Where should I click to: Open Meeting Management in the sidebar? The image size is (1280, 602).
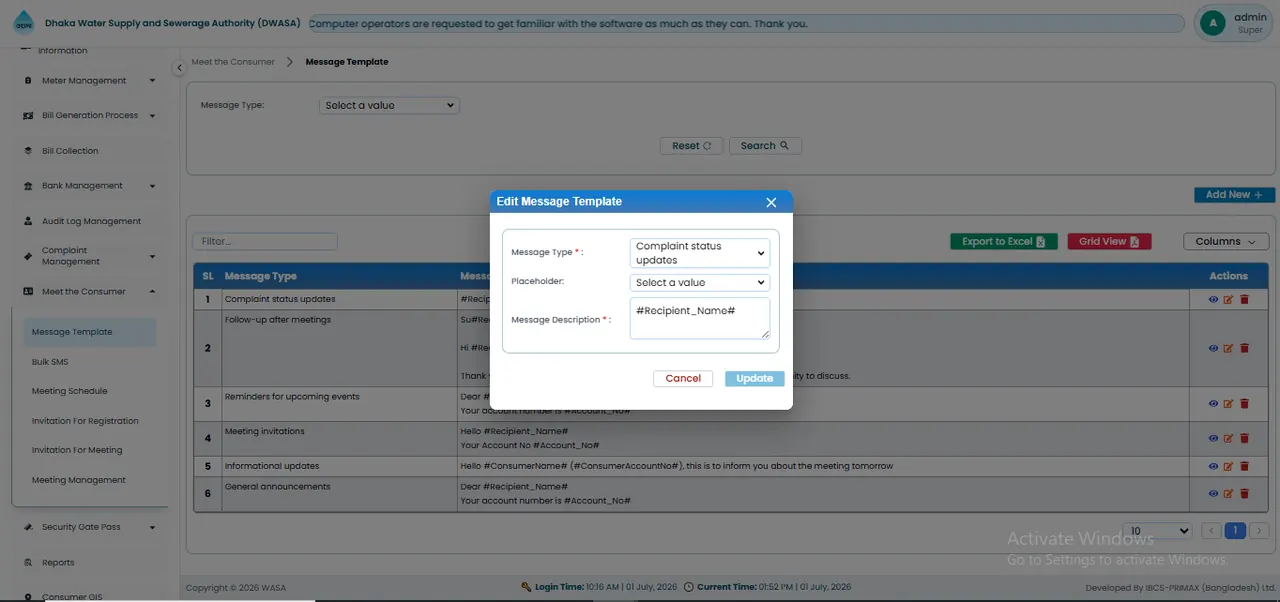pyautogui.click(x=79, y=480)
